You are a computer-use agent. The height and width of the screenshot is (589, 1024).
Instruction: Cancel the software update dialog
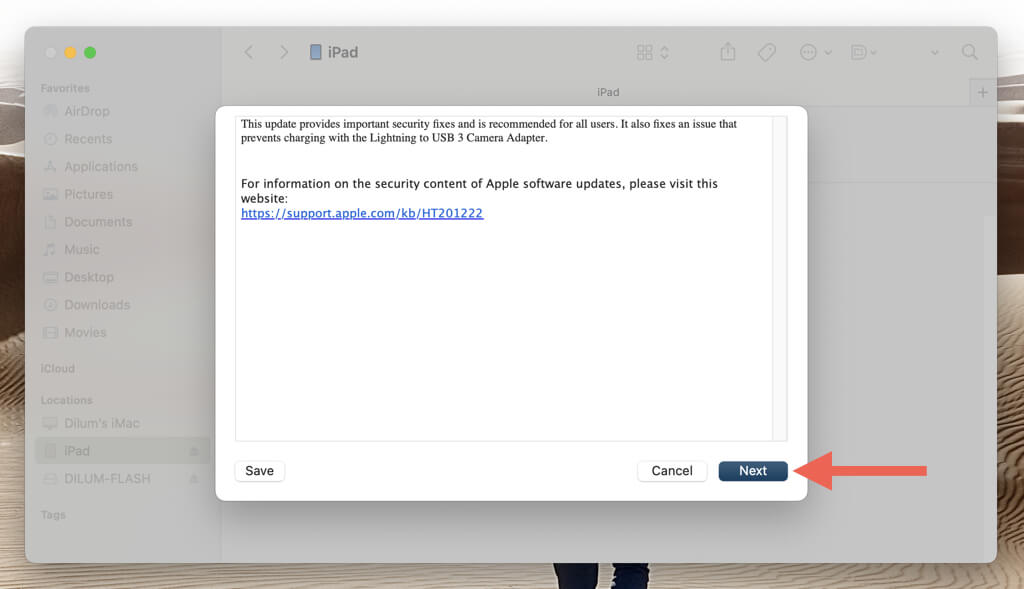pos(671,471)
